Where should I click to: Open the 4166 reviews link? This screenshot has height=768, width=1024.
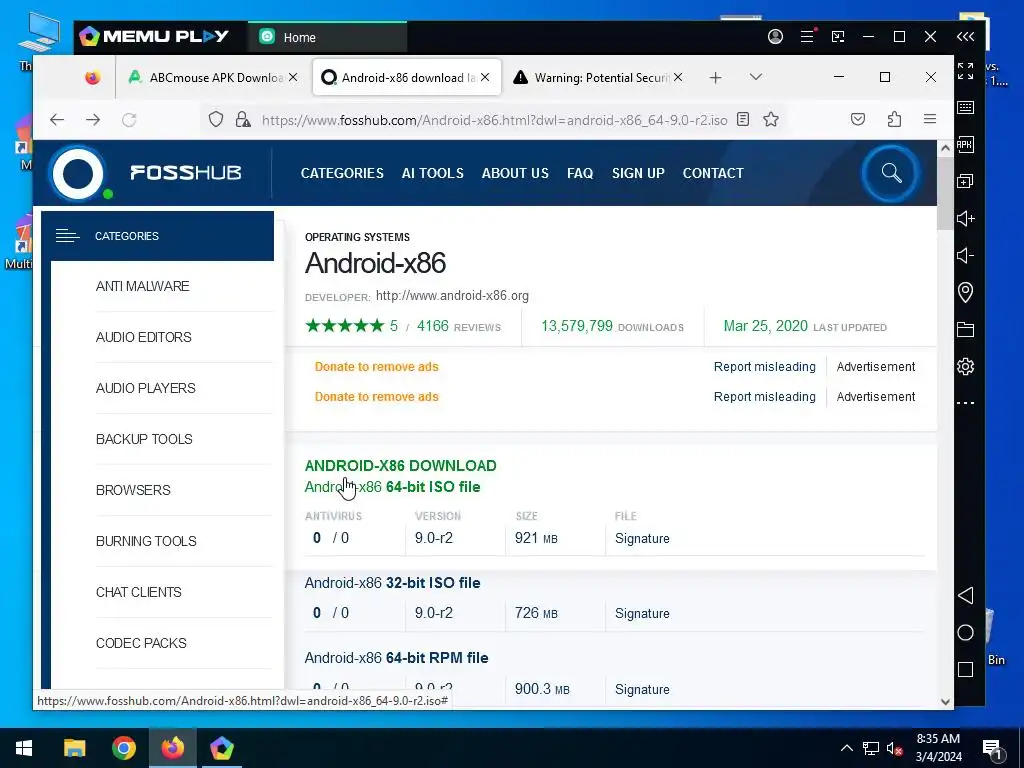click(458, 326)
